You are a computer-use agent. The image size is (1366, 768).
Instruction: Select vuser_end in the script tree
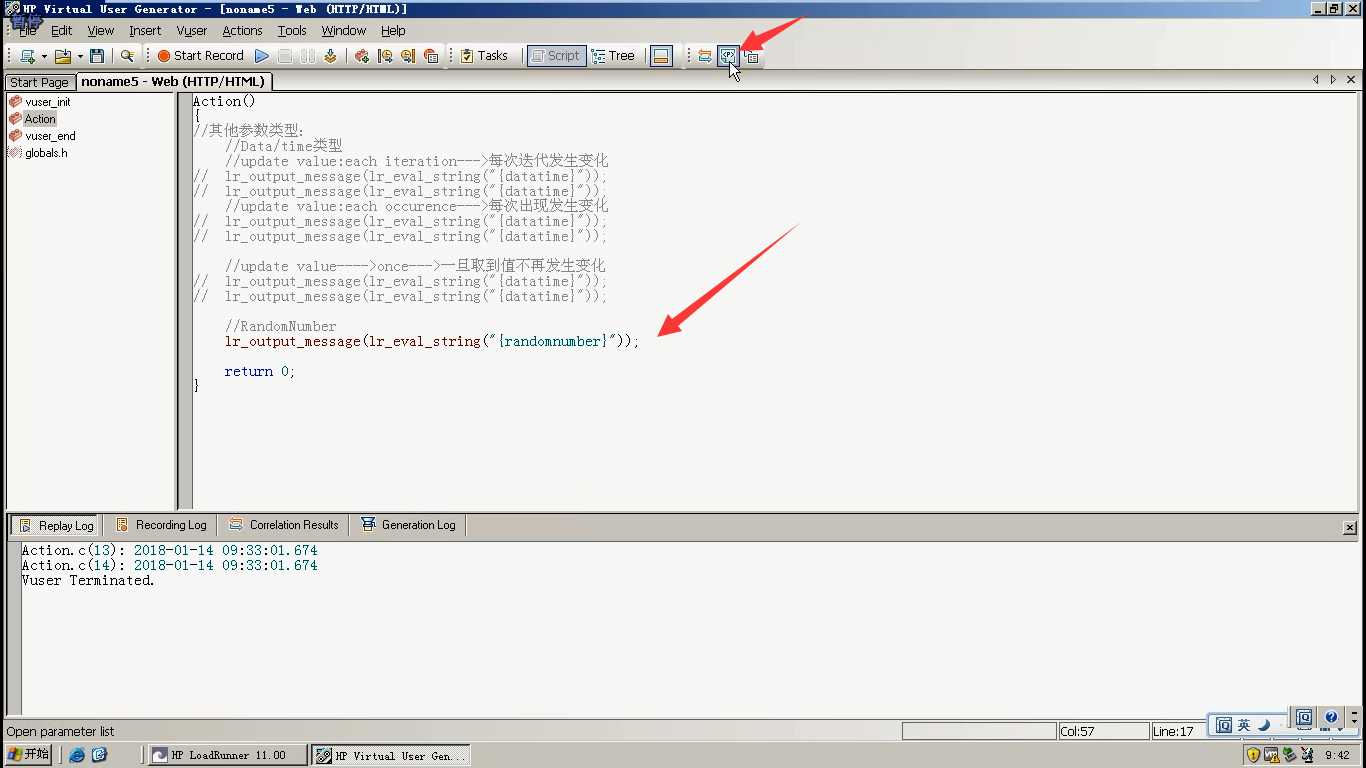click(x=50, y=136)
